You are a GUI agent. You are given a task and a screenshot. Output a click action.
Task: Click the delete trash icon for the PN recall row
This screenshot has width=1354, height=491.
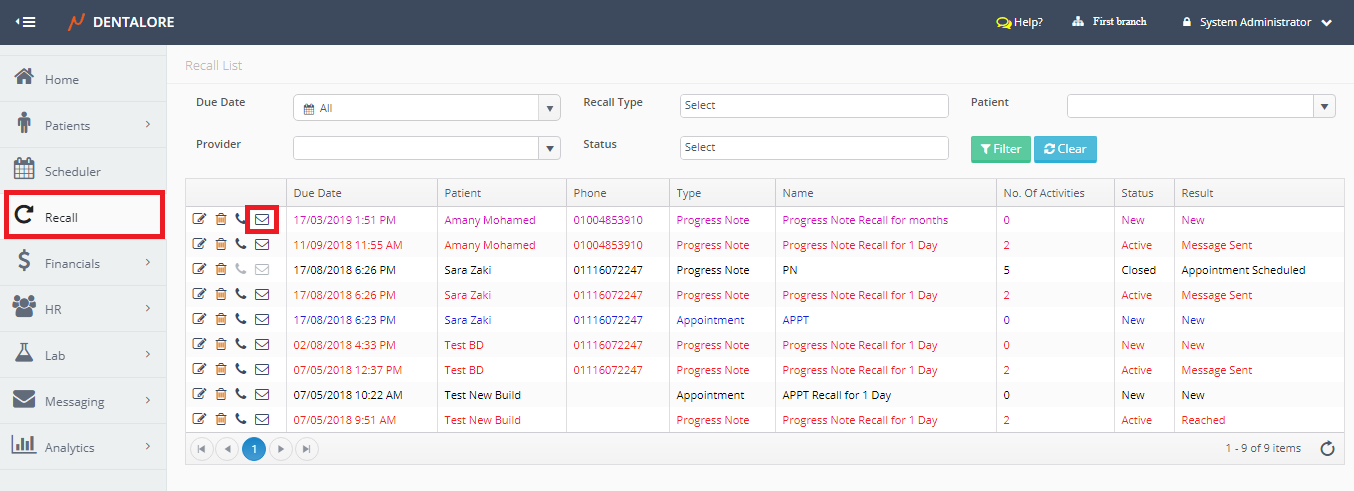tap(221, 270)
